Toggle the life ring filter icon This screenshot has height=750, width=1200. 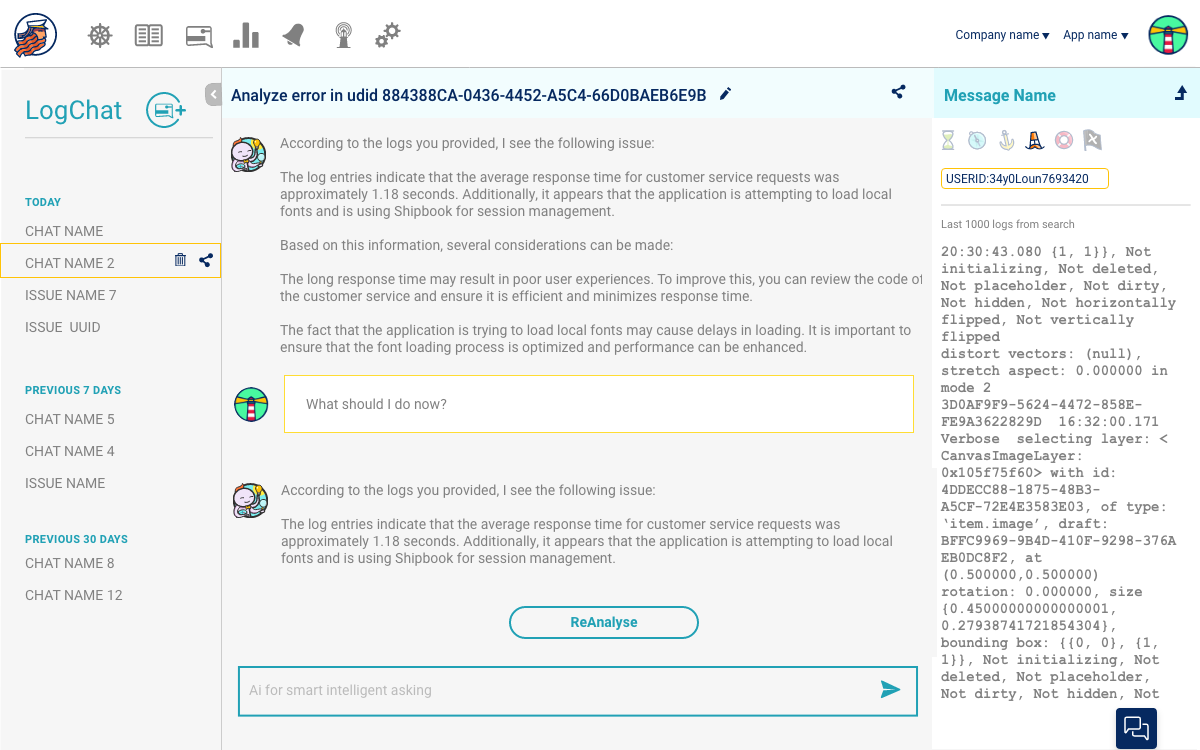1064,140
